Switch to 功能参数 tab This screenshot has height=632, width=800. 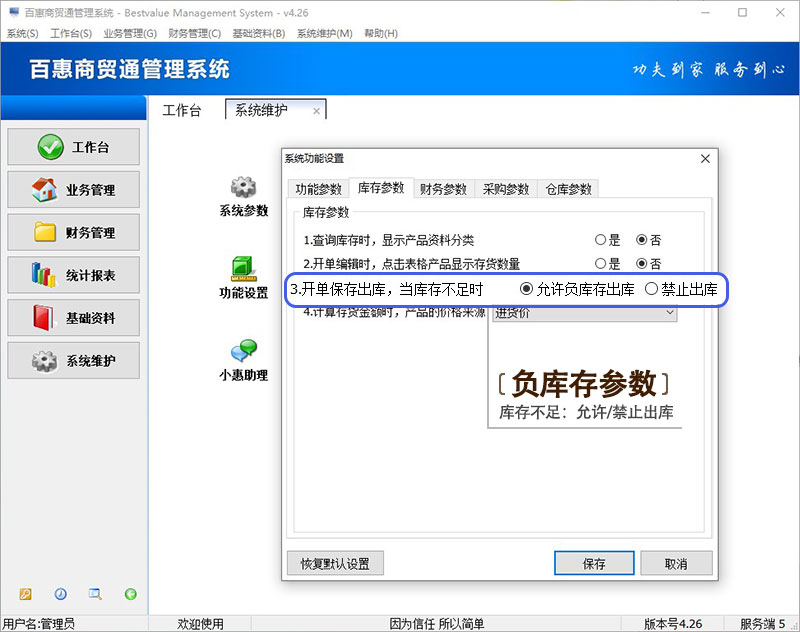(318, 189)
